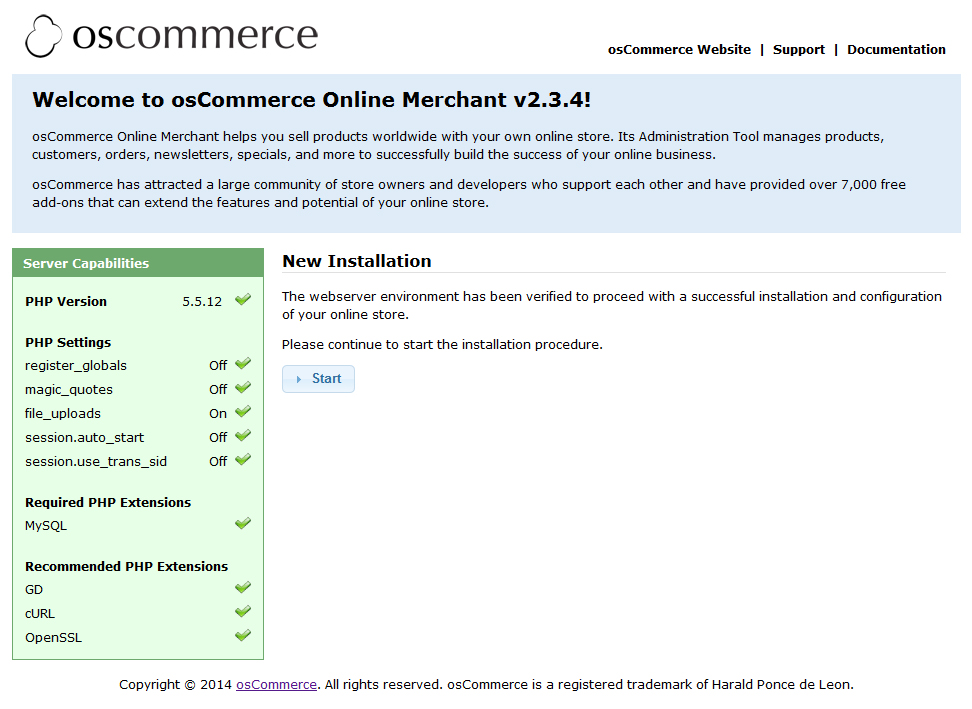Image resolution: width=972 pixels, height=709 pixels.
Task: Click the register_globals green checkmark
Action: (243, 364)
